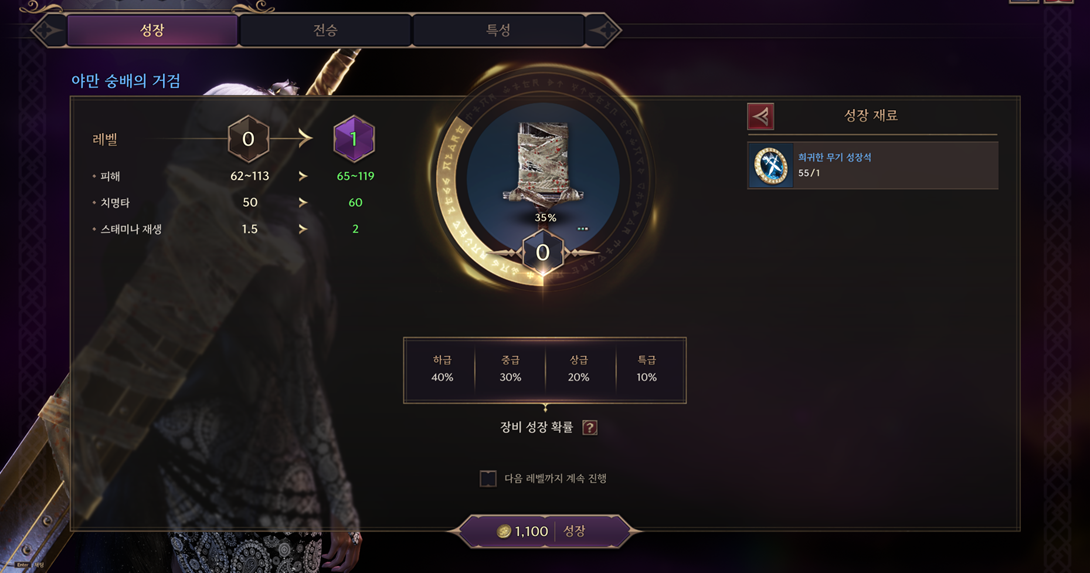Open the 특성 tab

click(x=498, y=31)
